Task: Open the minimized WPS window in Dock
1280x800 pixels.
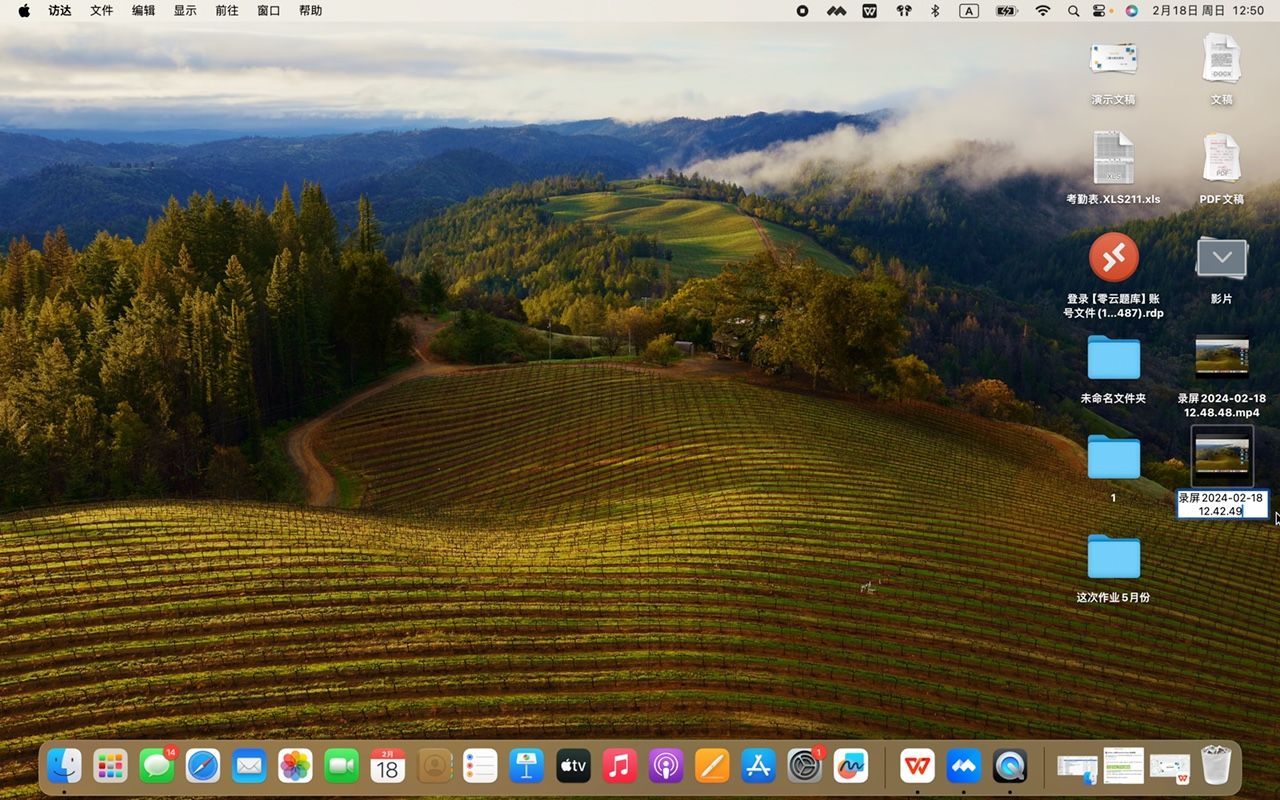Action: click(1169, 767)
